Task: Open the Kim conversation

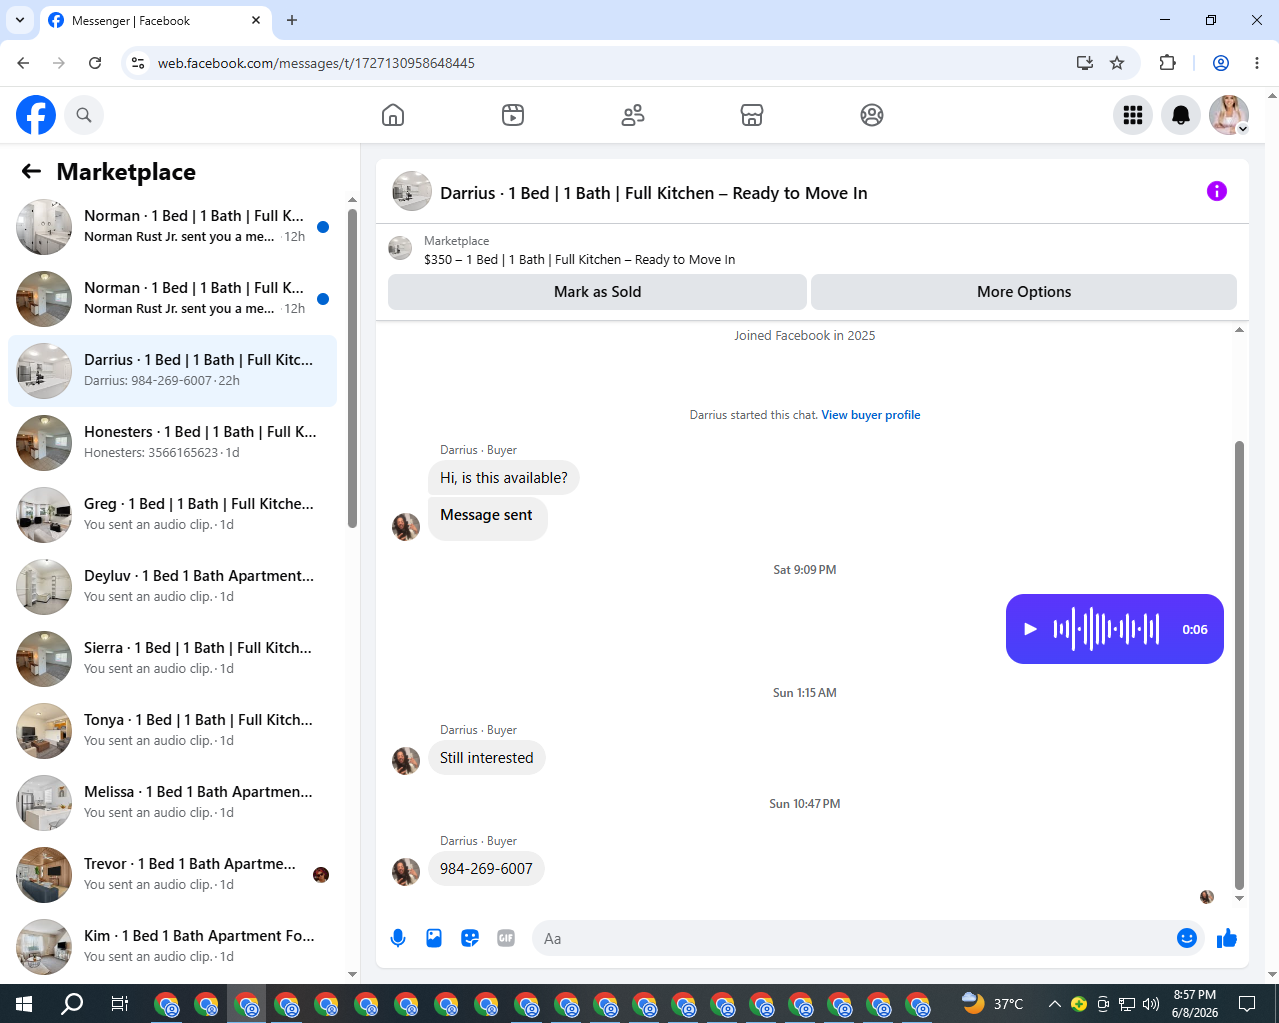Action: (x=172, y=947)
